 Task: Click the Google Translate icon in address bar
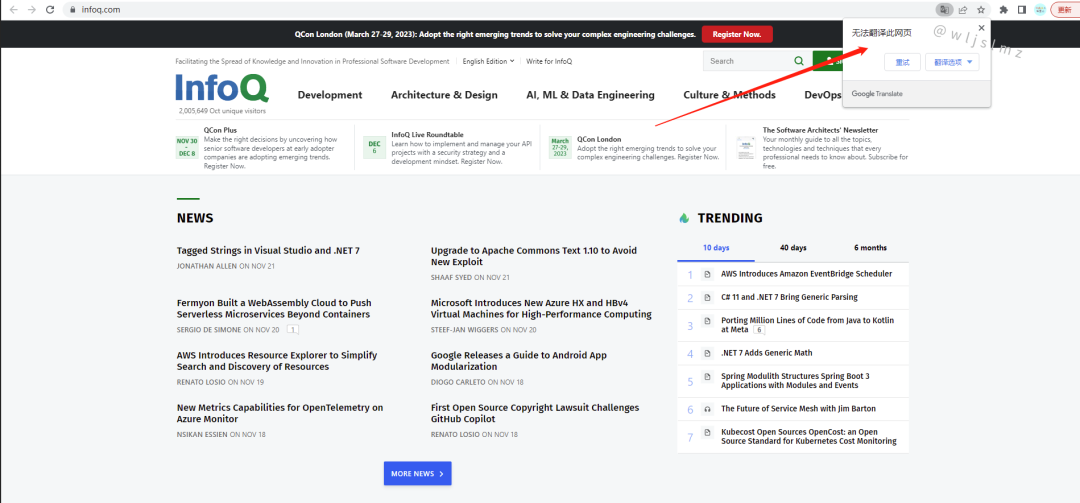coord(944,10)
